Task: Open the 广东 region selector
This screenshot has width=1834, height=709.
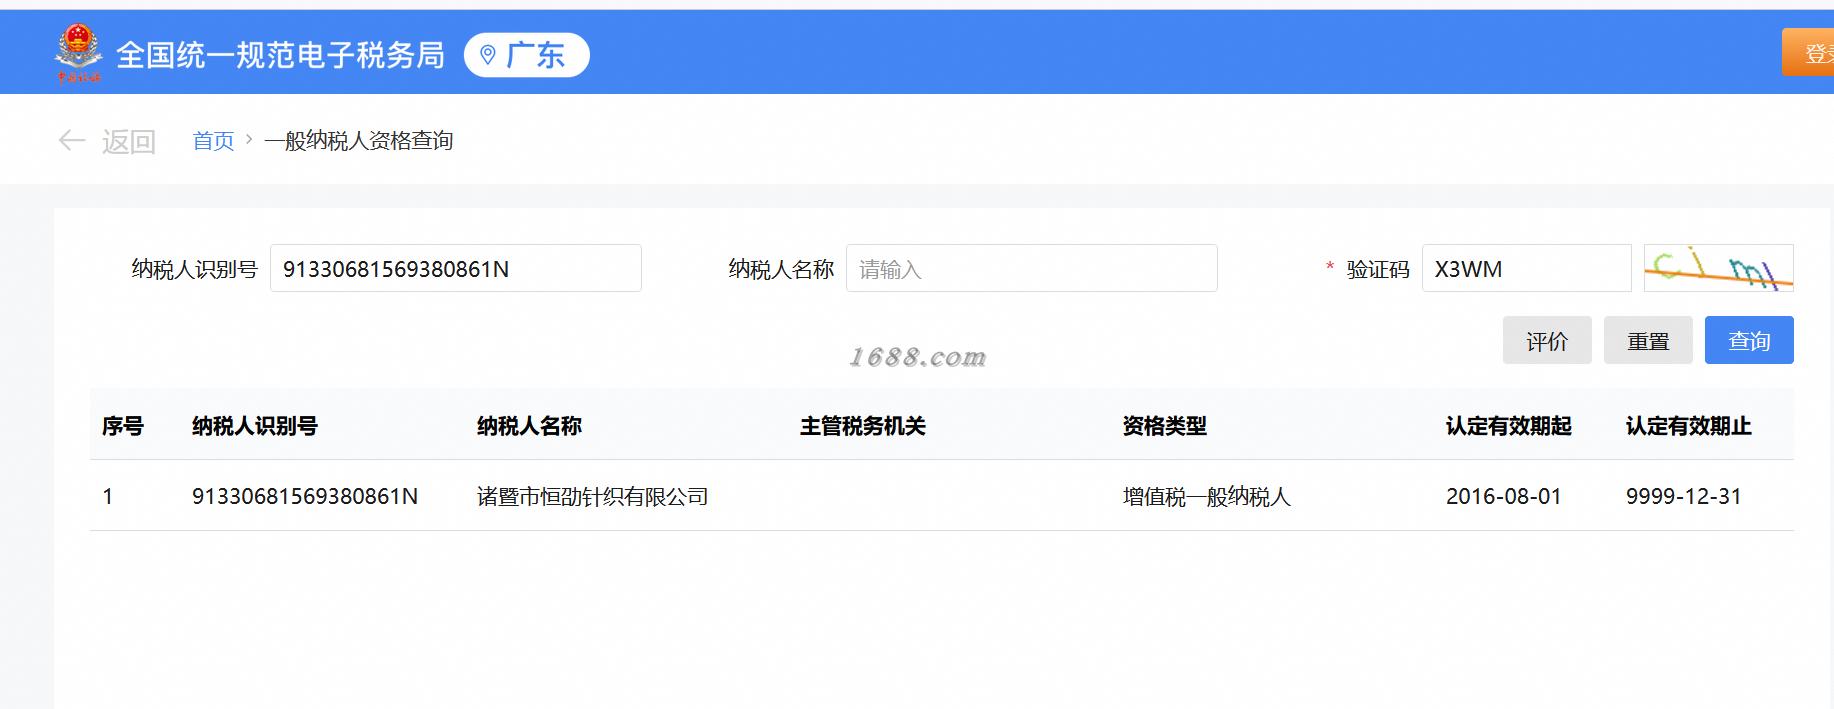Action: 527,55
